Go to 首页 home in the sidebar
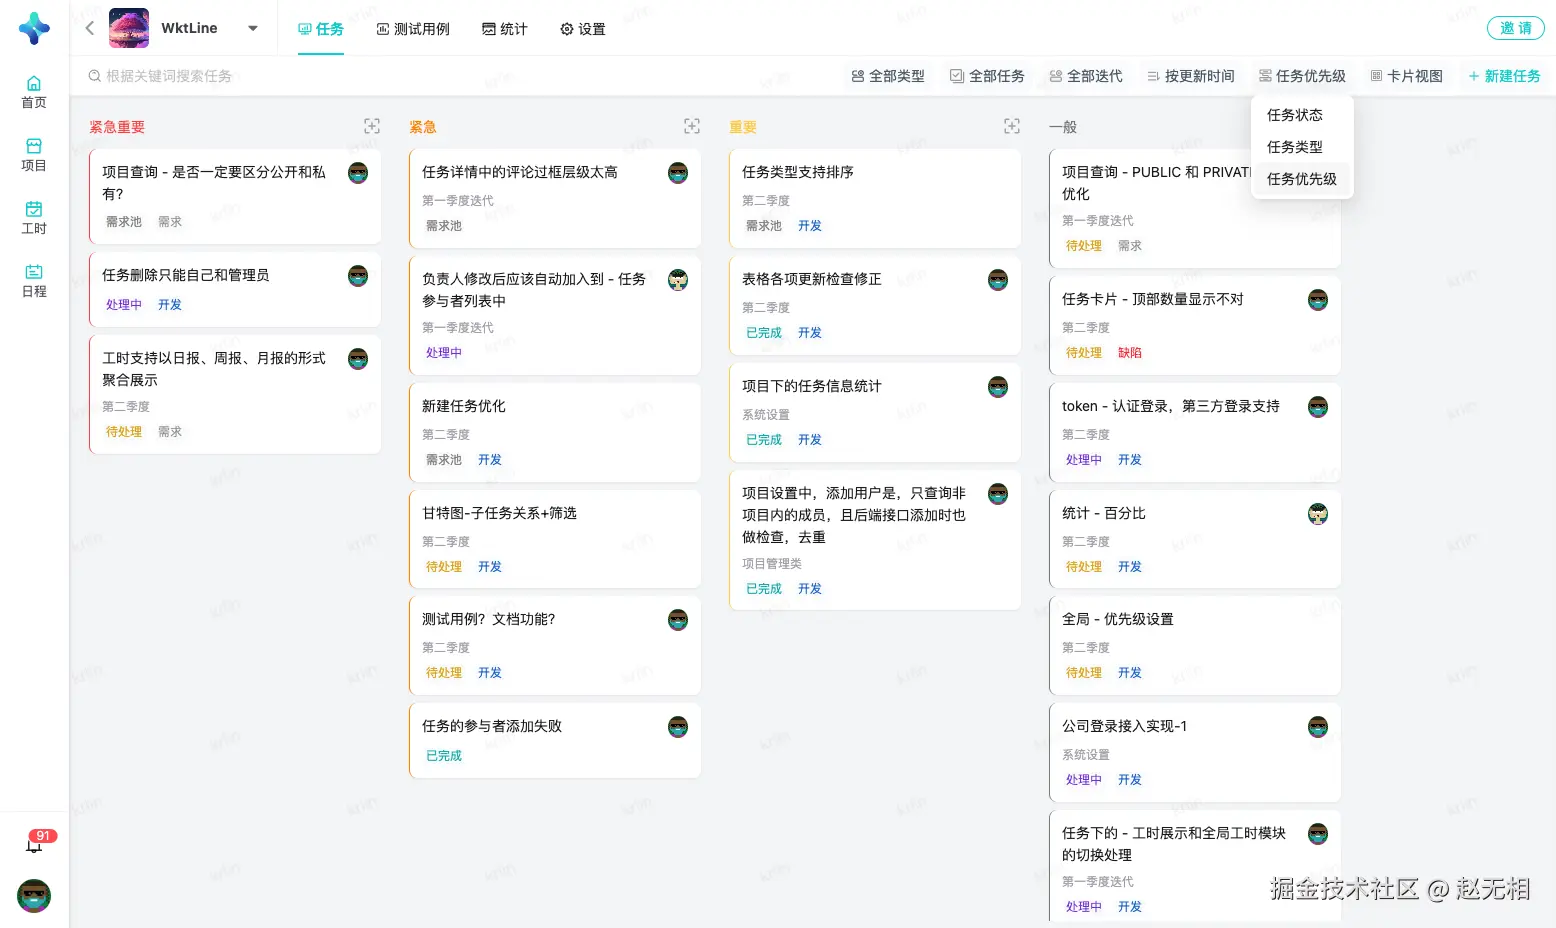1556x928 pixels. (34, 92)
